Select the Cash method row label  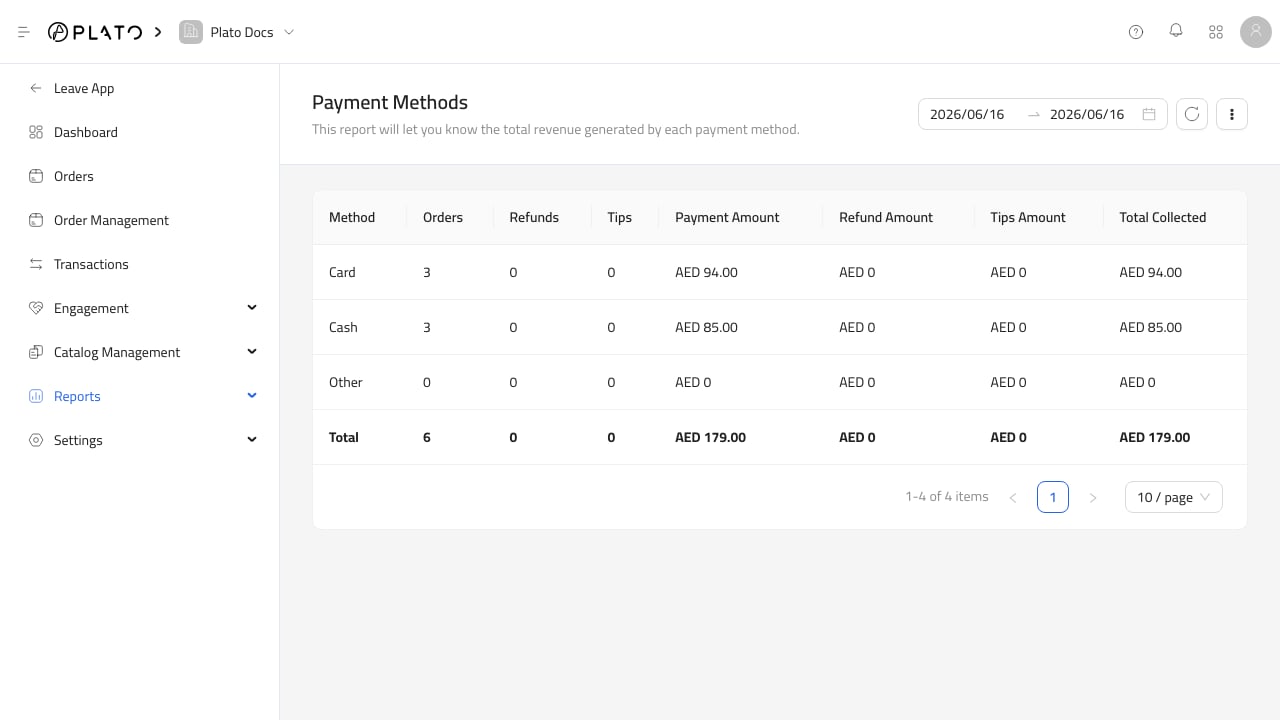tap(343, 327)
